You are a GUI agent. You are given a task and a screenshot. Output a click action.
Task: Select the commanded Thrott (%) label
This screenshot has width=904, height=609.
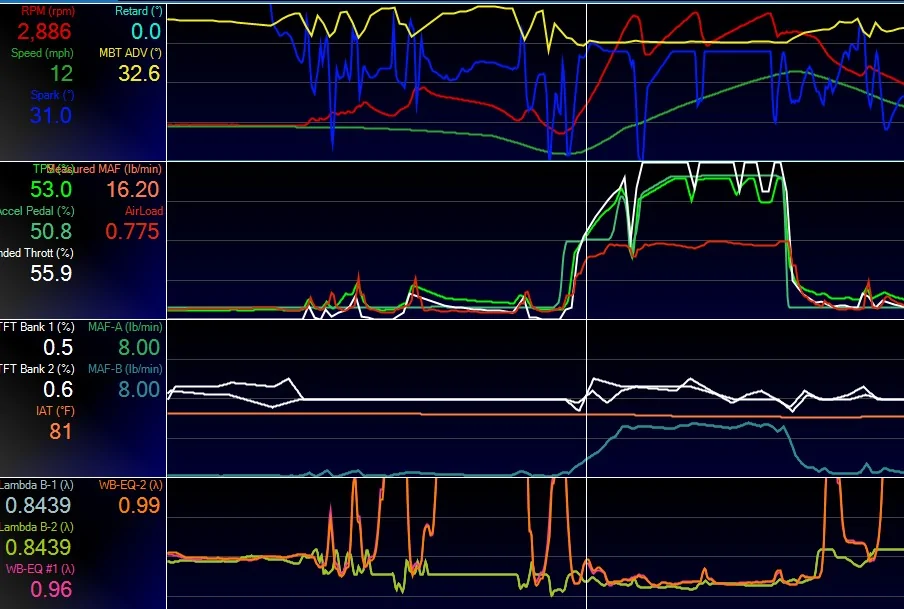pyautogui.click(x=37, y=253)
